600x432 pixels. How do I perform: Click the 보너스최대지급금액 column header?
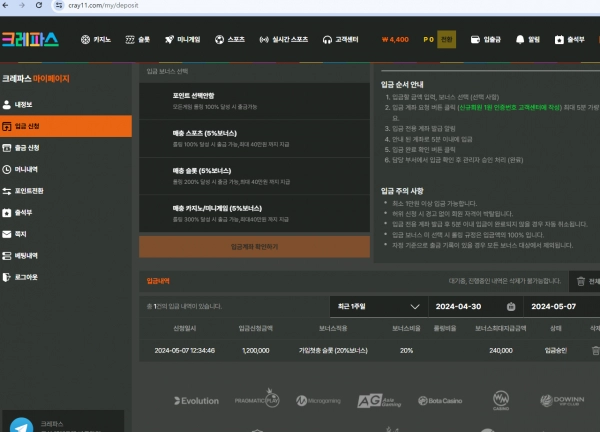pos(501,328)
